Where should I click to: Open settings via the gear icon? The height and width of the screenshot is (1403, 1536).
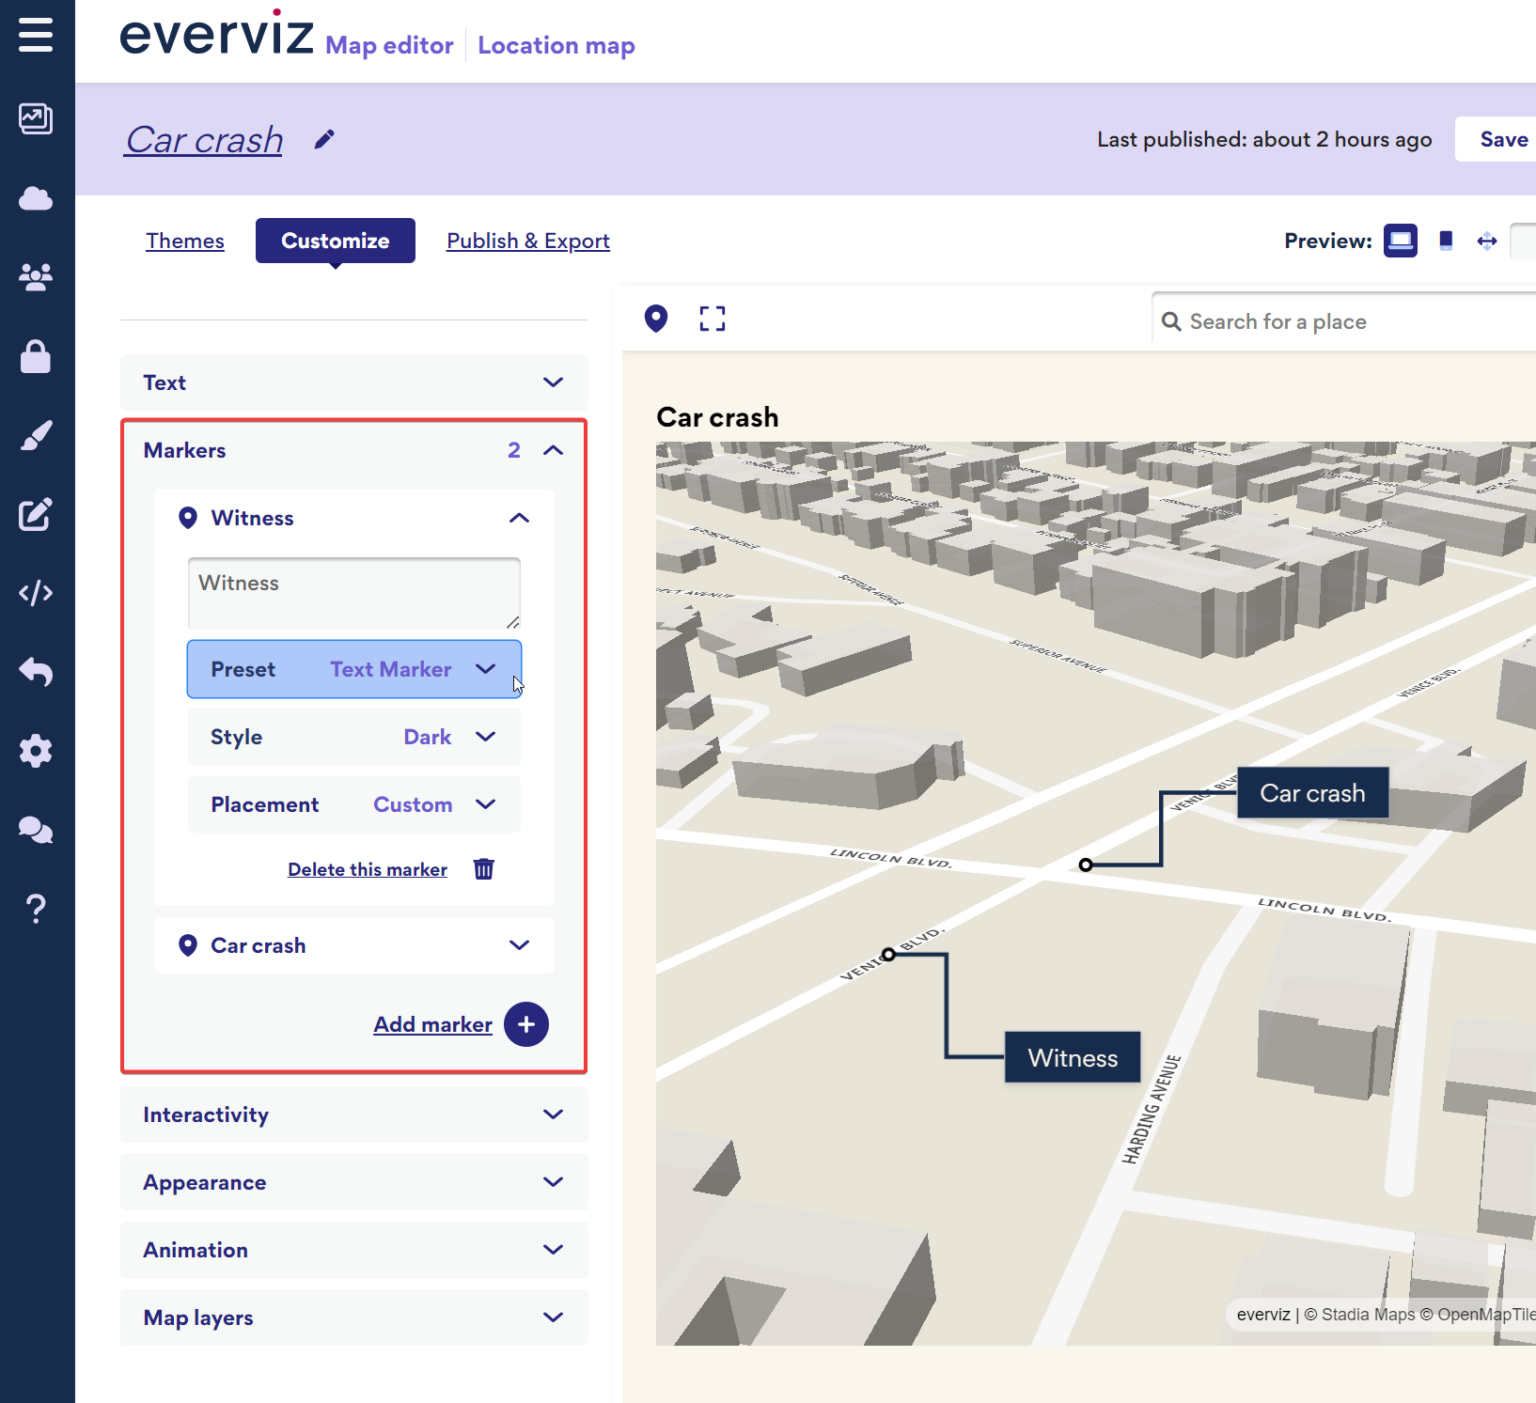coord(37,751)
